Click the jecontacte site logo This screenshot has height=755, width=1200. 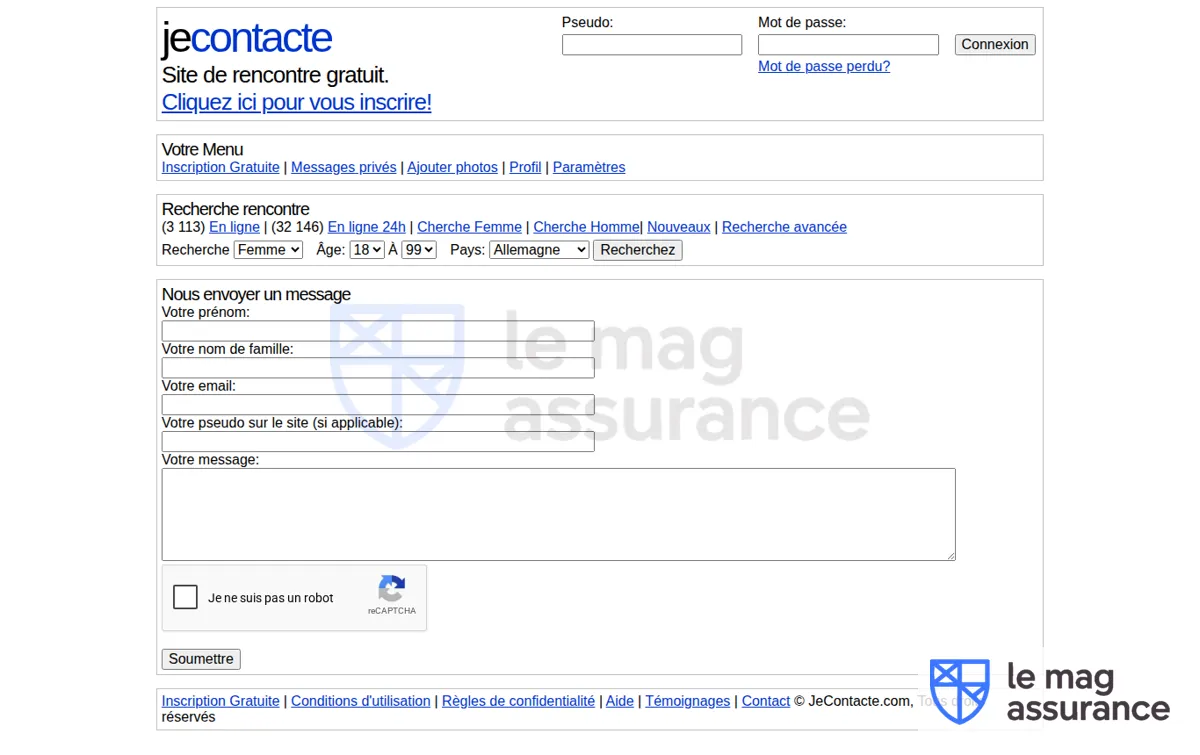point(247,38)
